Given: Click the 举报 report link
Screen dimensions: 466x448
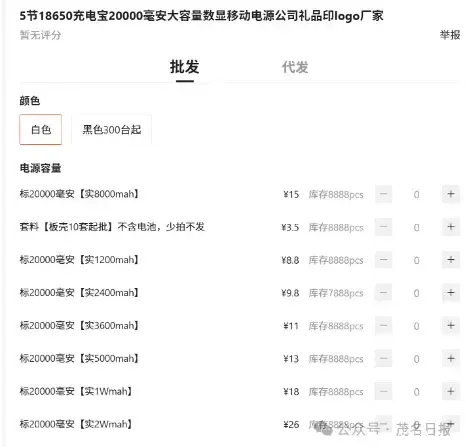Looking at the screenshot, I should tap(450, 35).
